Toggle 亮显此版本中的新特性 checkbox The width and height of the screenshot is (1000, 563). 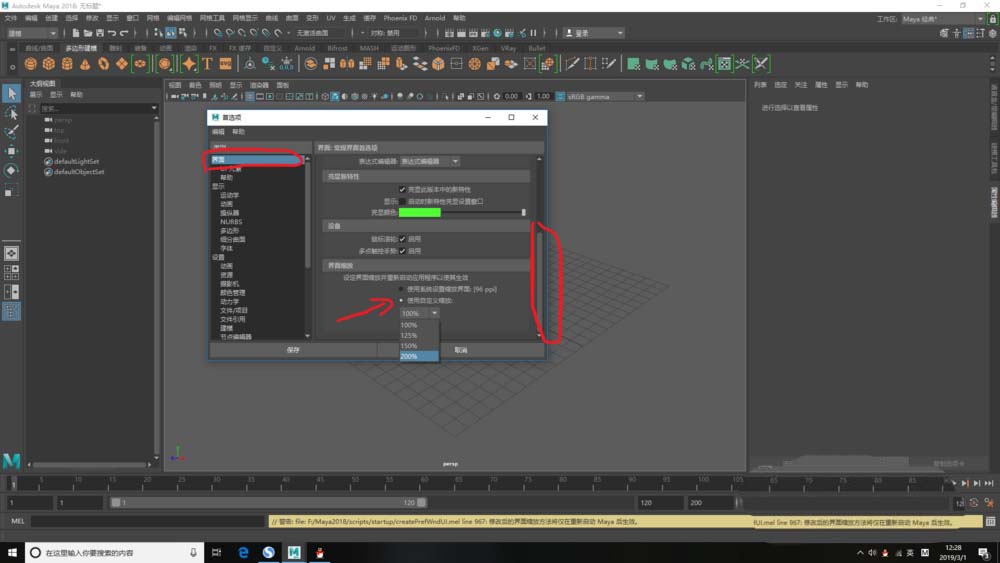point(402,189)
